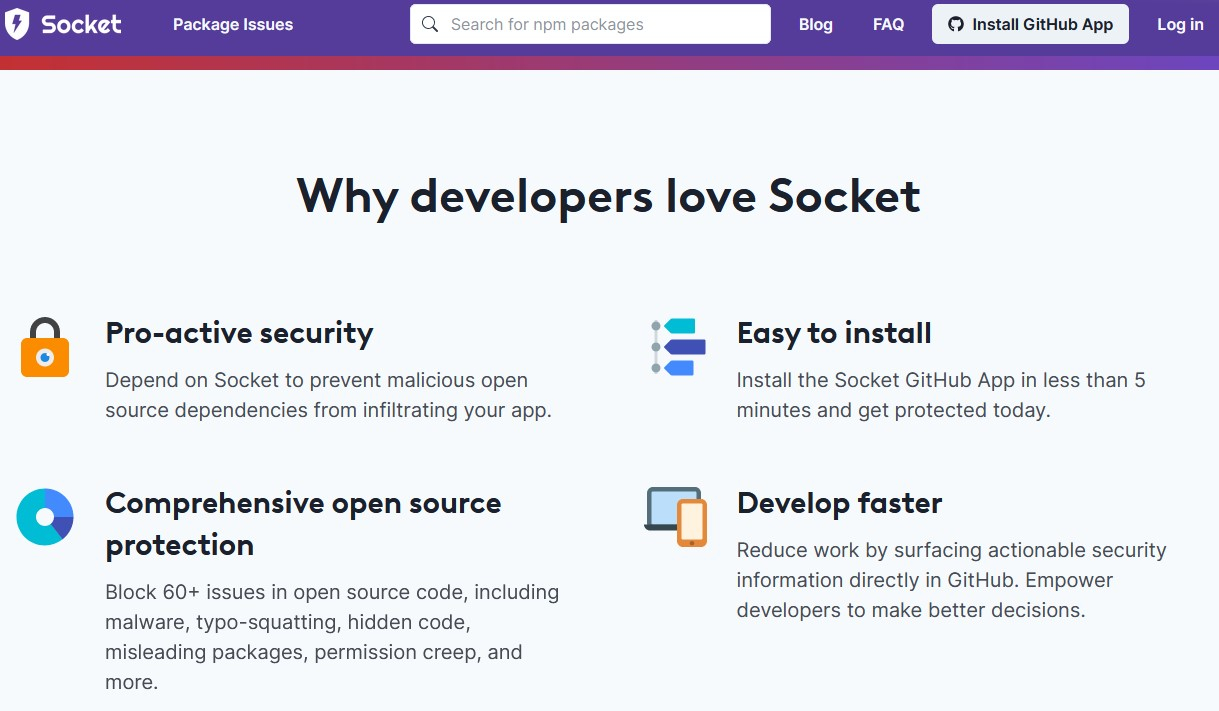Viewport: 1219px width, 711px height.
Task: Click the GitHub octocat icon
Action: click(x=956, y=25)
